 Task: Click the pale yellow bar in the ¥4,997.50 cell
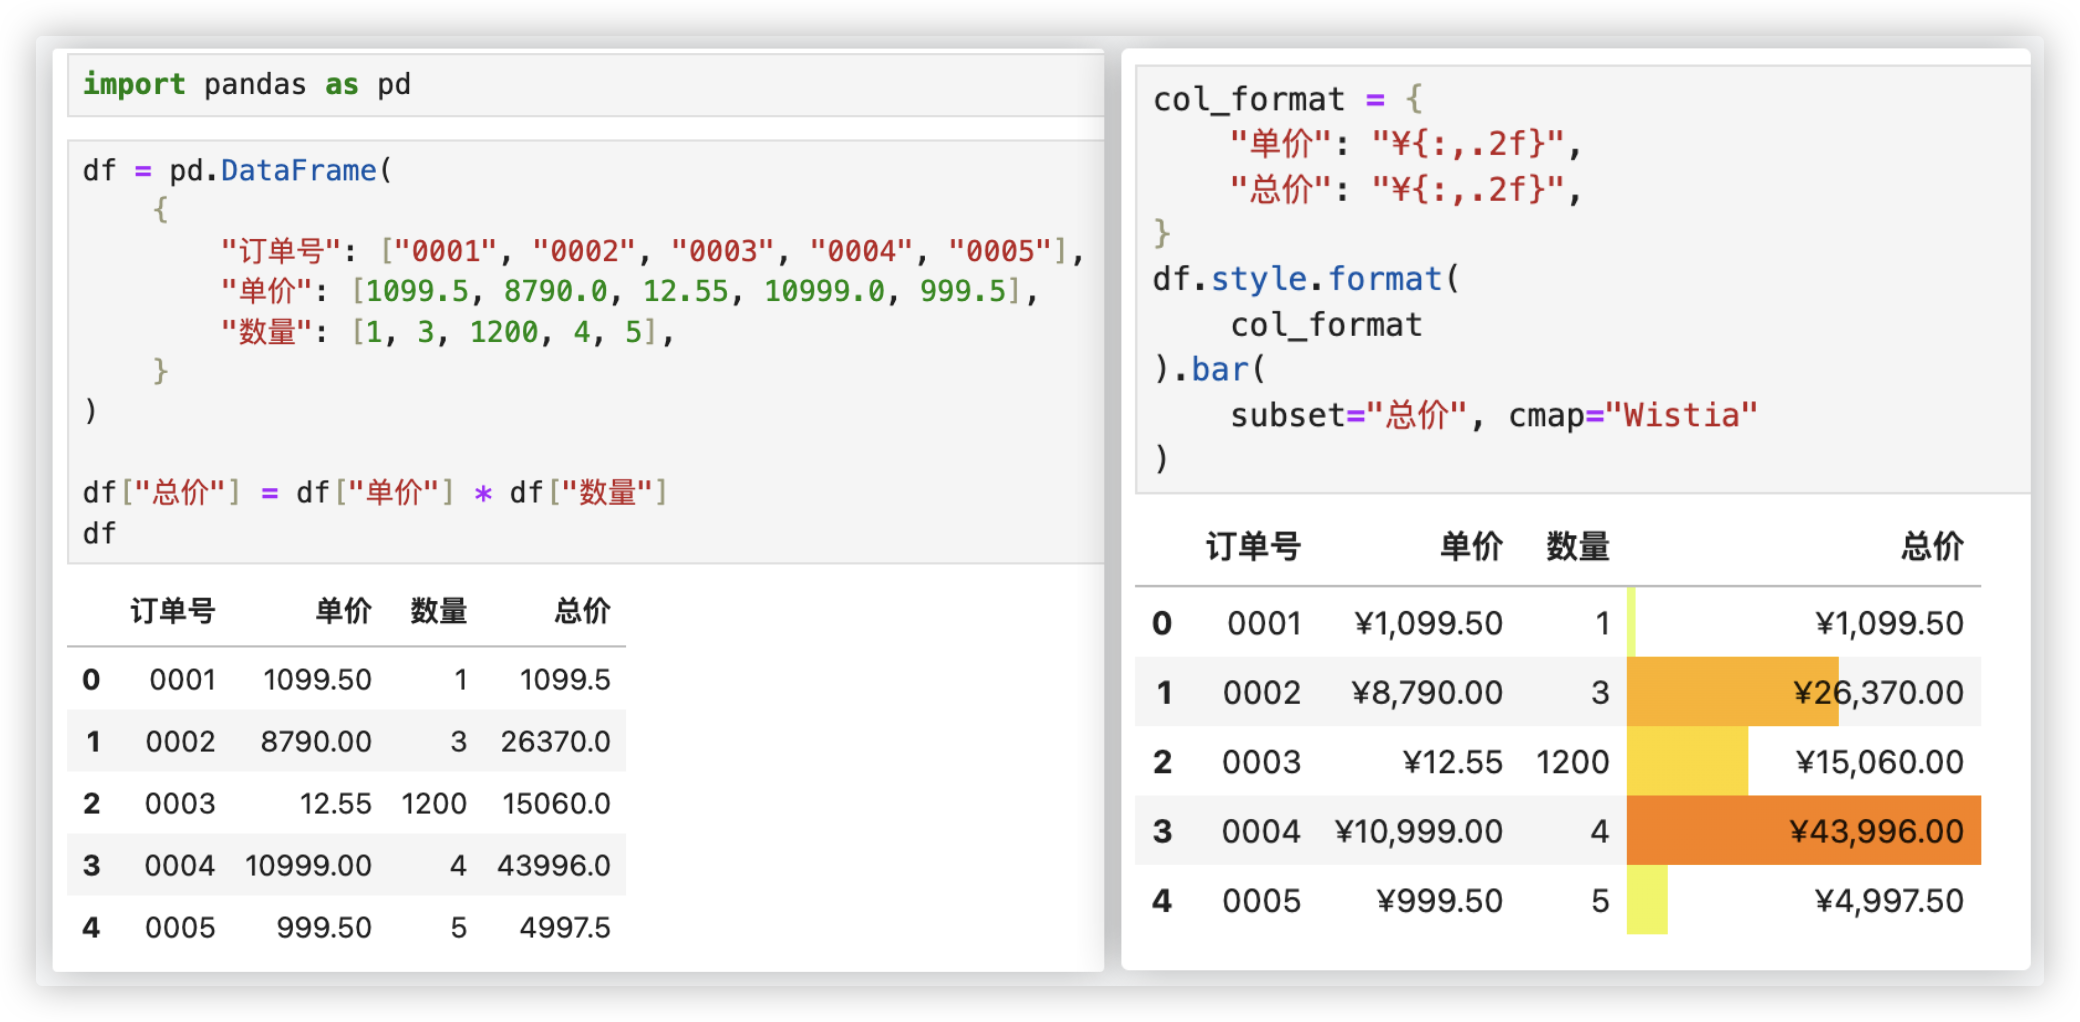[1647, 900]
